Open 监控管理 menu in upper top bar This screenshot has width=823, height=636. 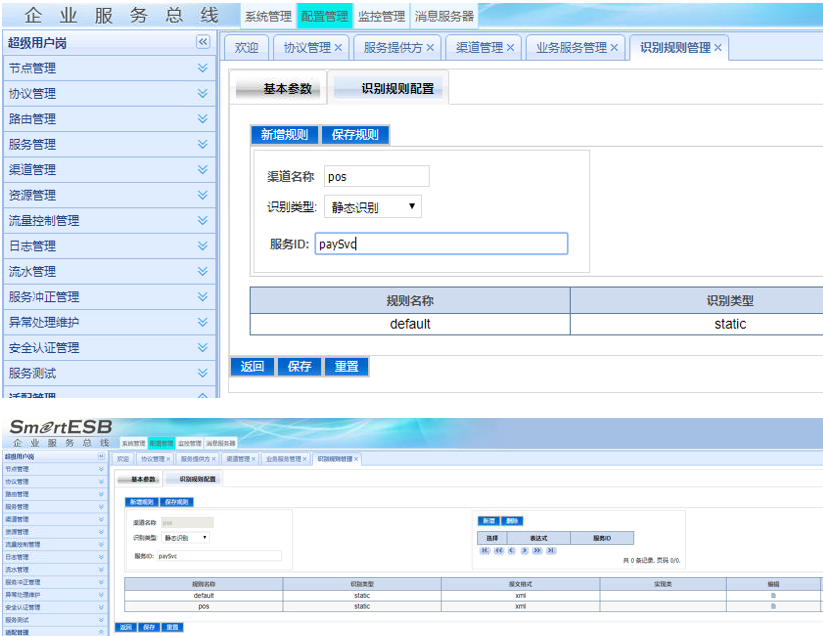coord(381,16)
